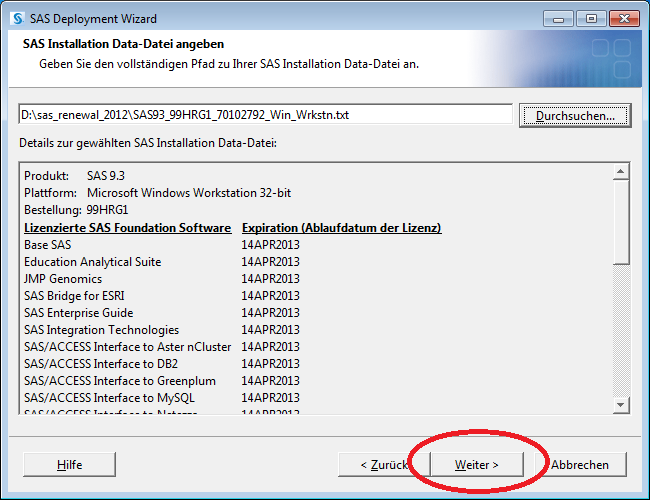Click the Durchsuchen... browse button

[575, 115]
